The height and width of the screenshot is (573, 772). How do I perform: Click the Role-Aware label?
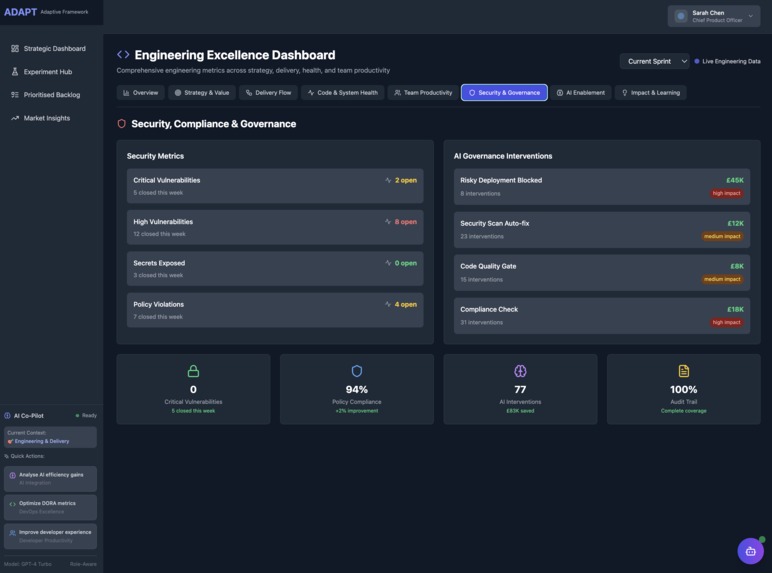coord(83,564)
